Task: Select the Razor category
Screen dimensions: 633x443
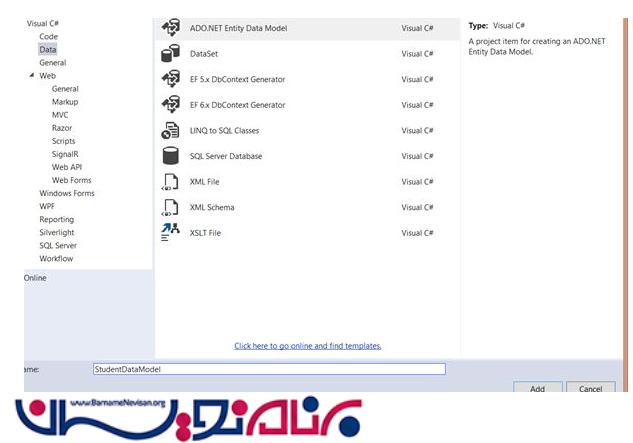Action: (x=62, y=128)
